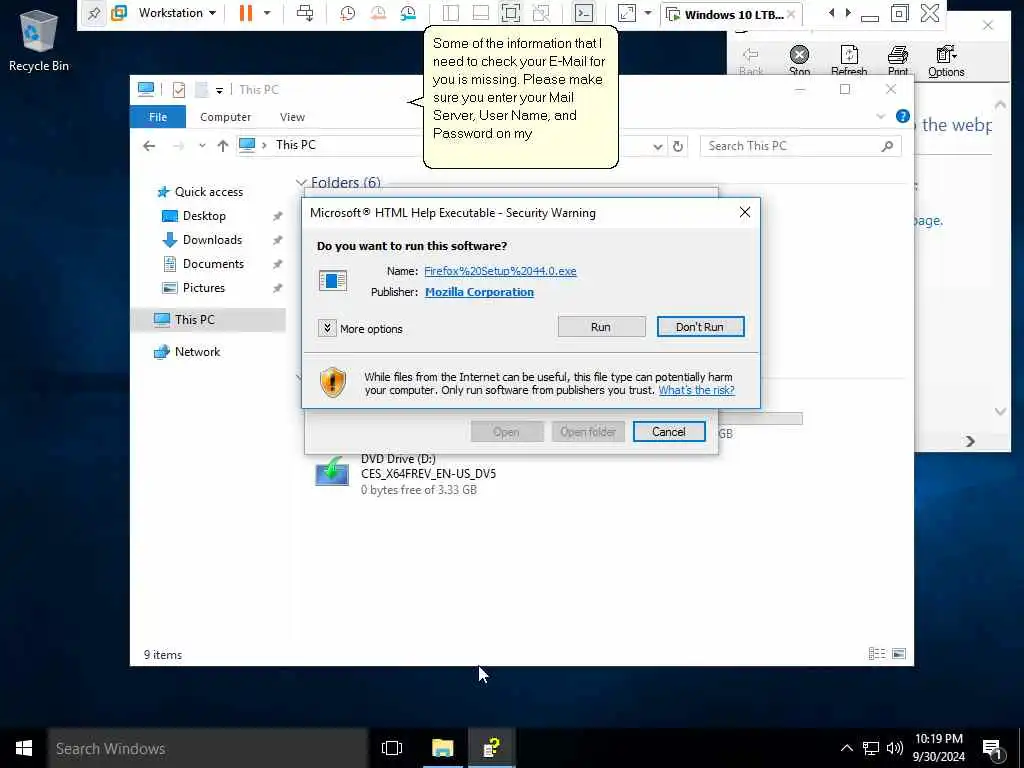Image resolution: width=1024 pixels, height=768 pixels.
Task: Click Cancel in the download dialog
Action: pyautogui.click(x=669, y=432)
